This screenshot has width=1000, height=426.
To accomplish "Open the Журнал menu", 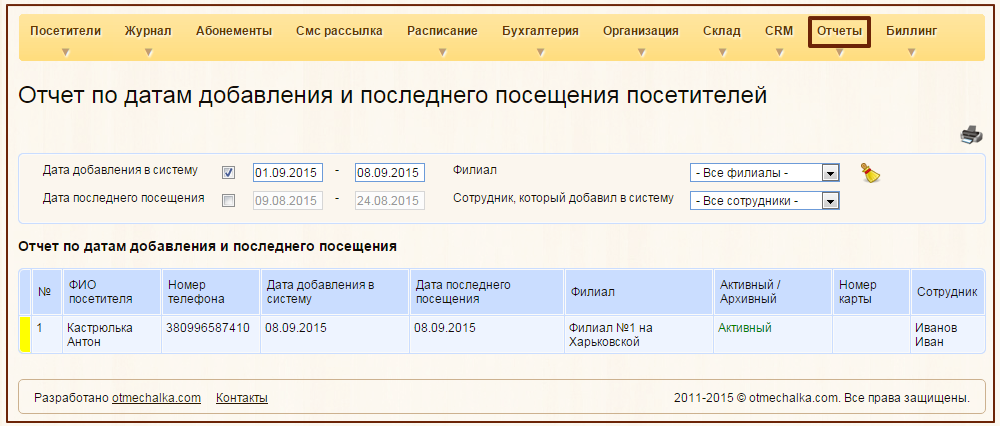I will 148,31.
